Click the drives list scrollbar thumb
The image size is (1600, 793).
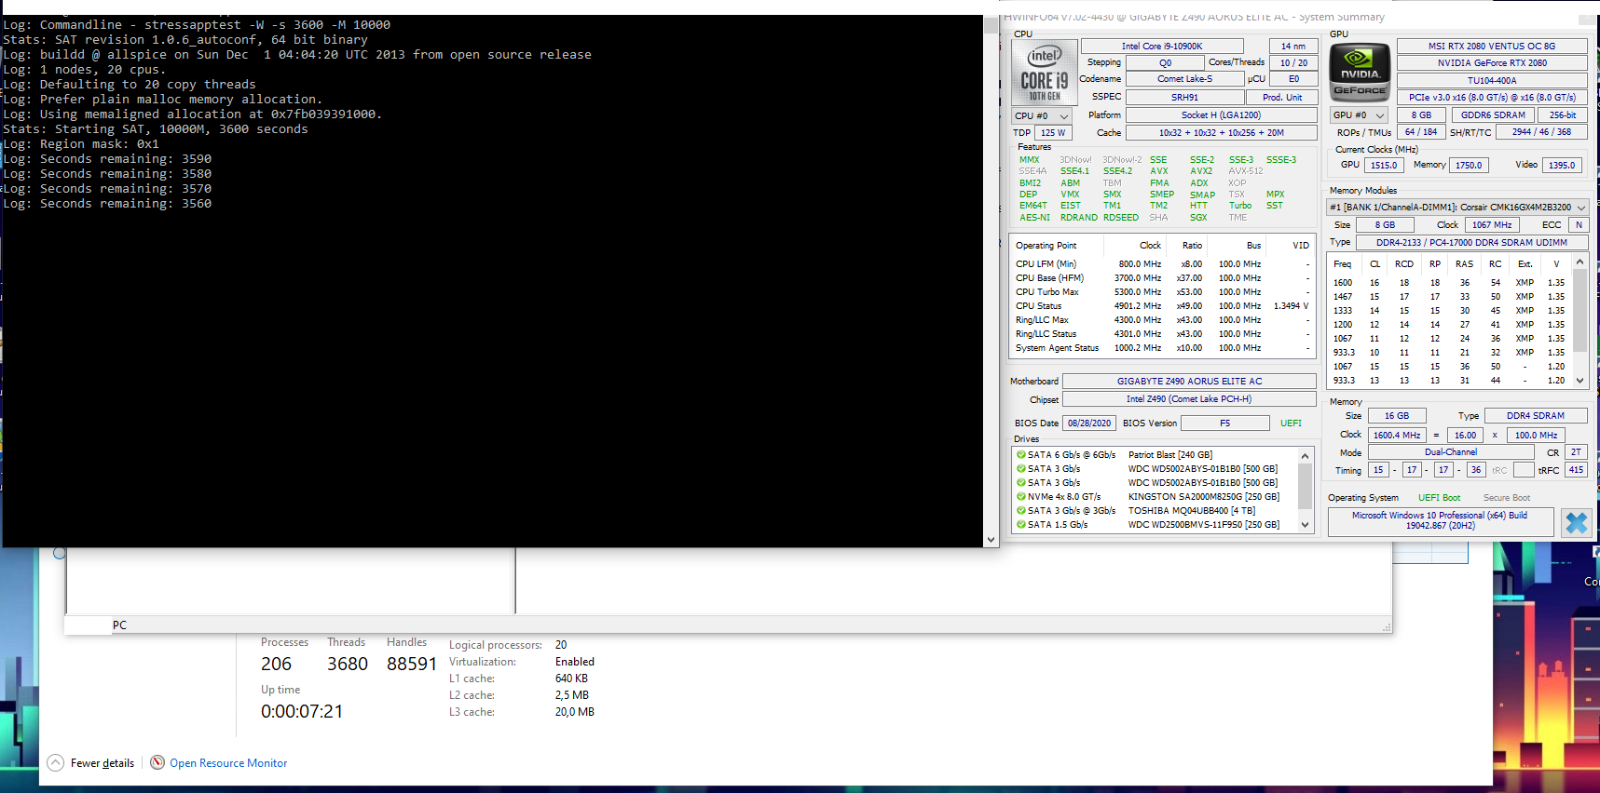point(1304,486)
